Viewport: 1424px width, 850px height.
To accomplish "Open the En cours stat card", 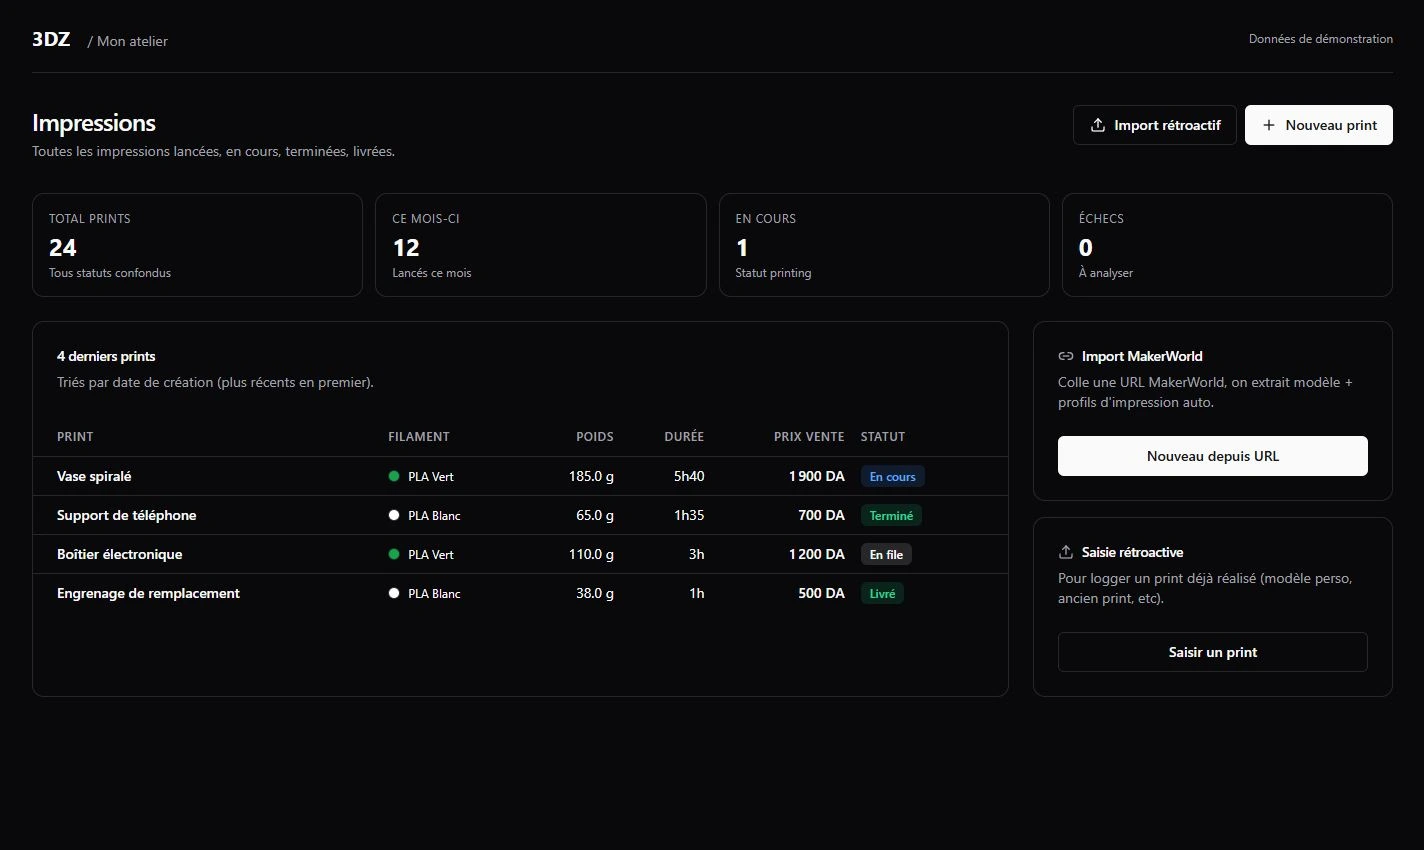I will pos(884,245).
